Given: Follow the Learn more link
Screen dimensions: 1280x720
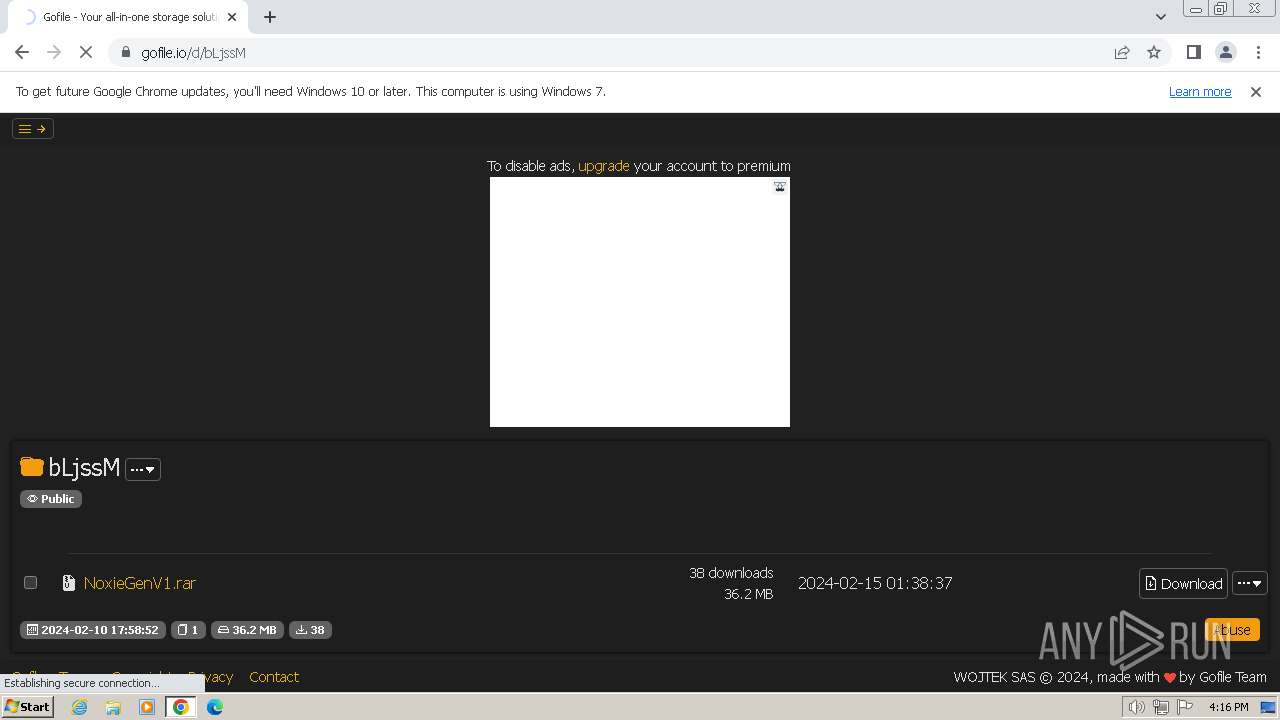Looking at the screenshot, I should [x=1200, y=91].
